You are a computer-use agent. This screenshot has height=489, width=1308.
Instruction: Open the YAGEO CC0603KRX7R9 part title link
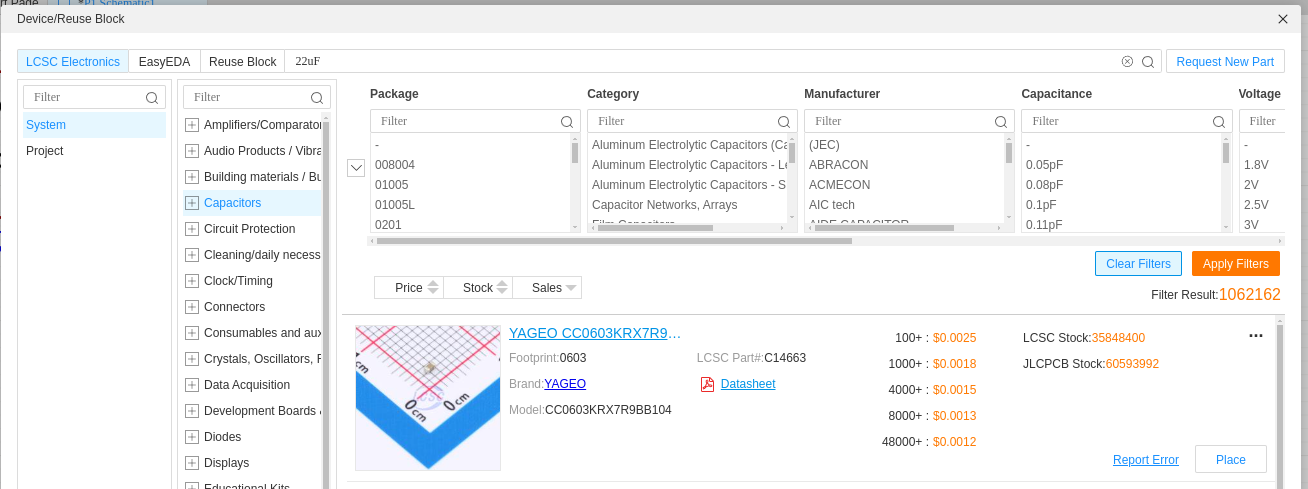595,333
